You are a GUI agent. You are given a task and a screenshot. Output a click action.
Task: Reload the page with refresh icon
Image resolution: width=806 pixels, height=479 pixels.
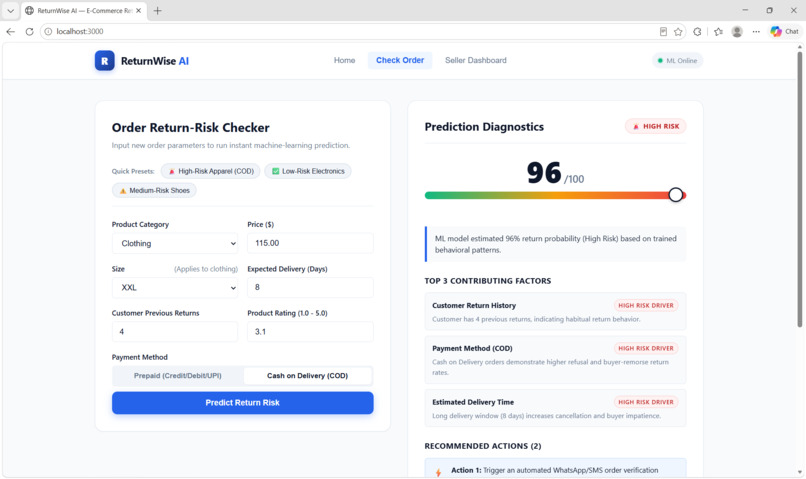click(x=29, y=31)
